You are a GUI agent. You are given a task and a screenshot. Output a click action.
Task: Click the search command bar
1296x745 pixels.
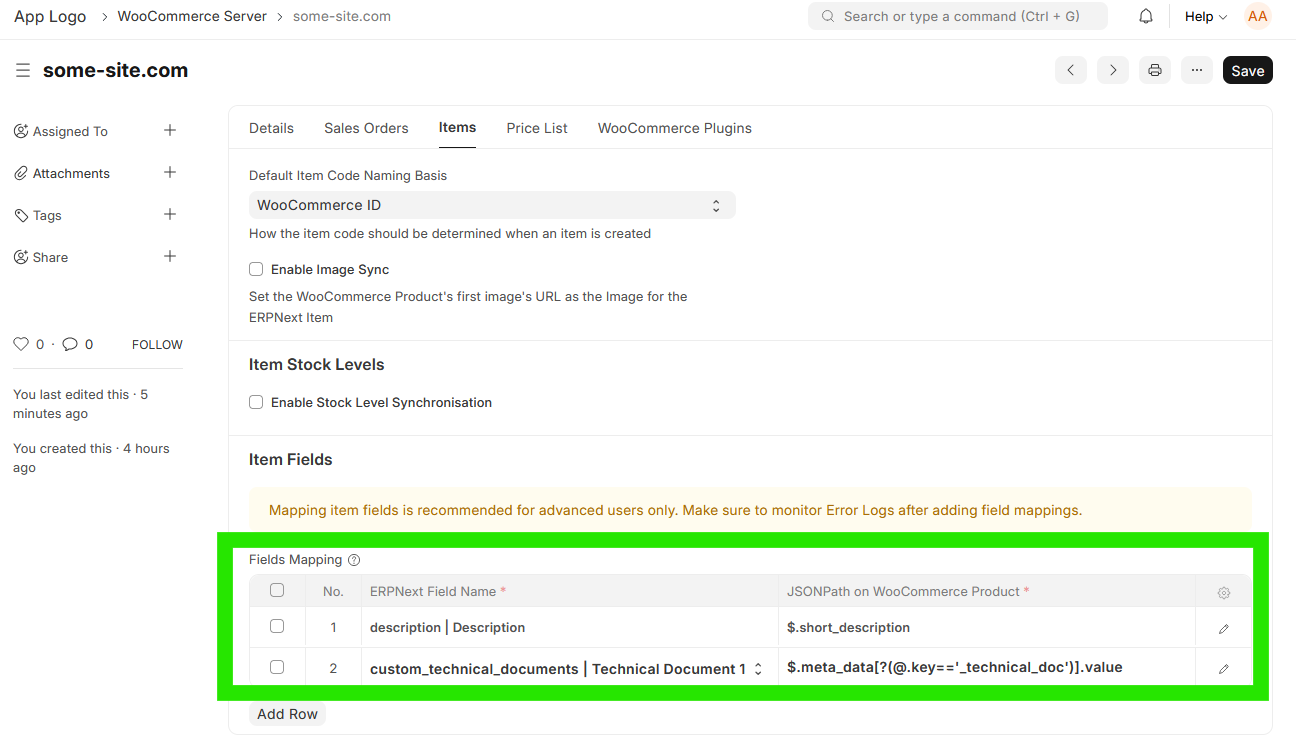(957, 16)
